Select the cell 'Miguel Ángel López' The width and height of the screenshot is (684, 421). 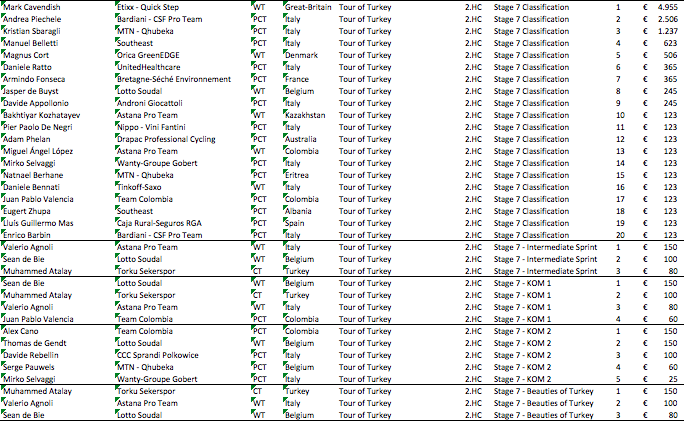click(38, 151)
